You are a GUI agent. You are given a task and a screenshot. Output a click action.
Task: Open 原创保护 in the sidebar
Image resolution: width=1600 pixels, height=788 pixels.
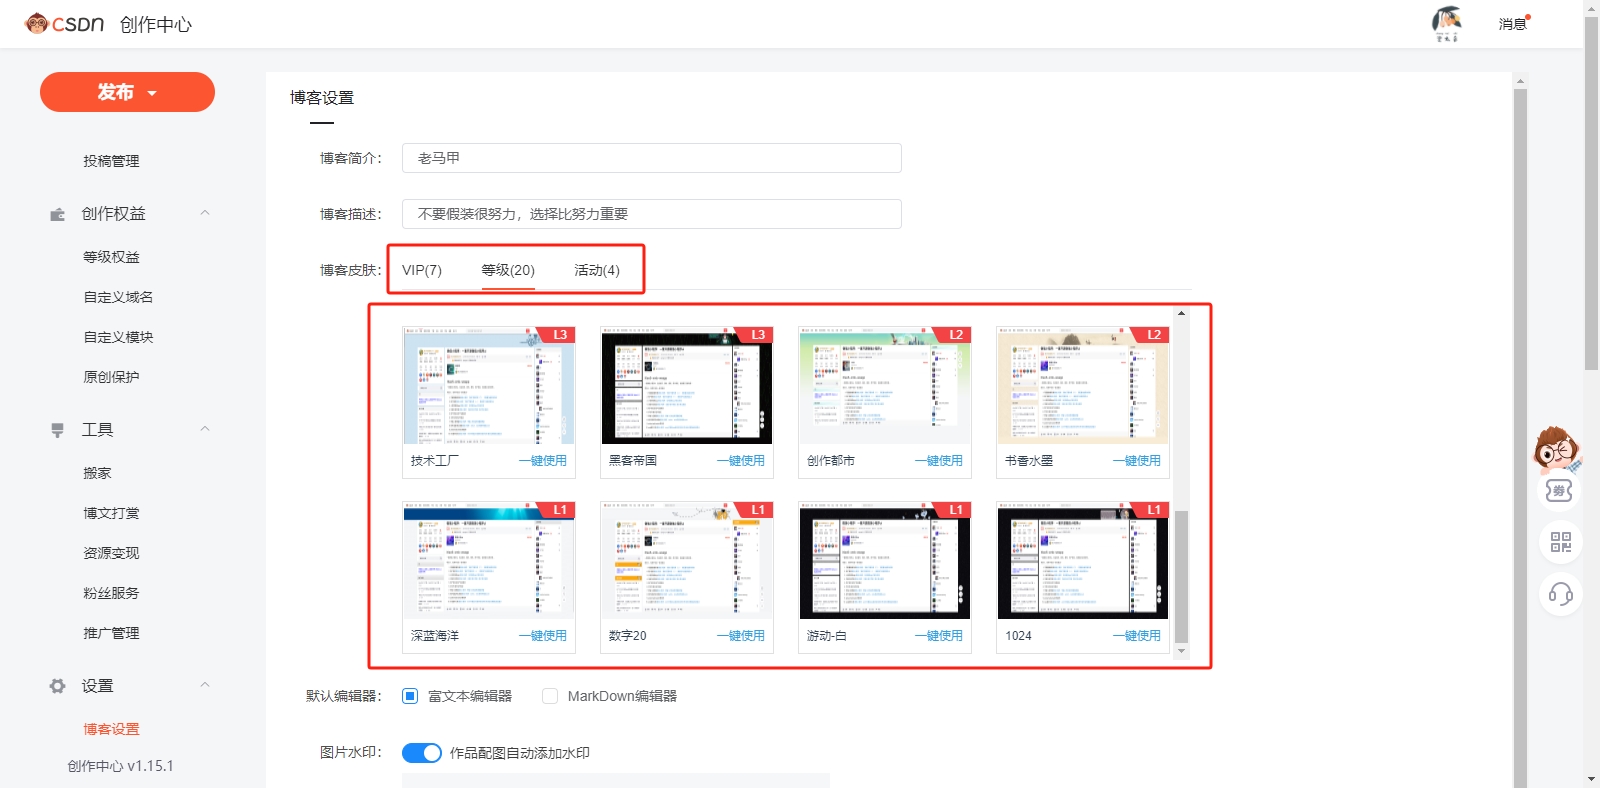coord(111,377)
